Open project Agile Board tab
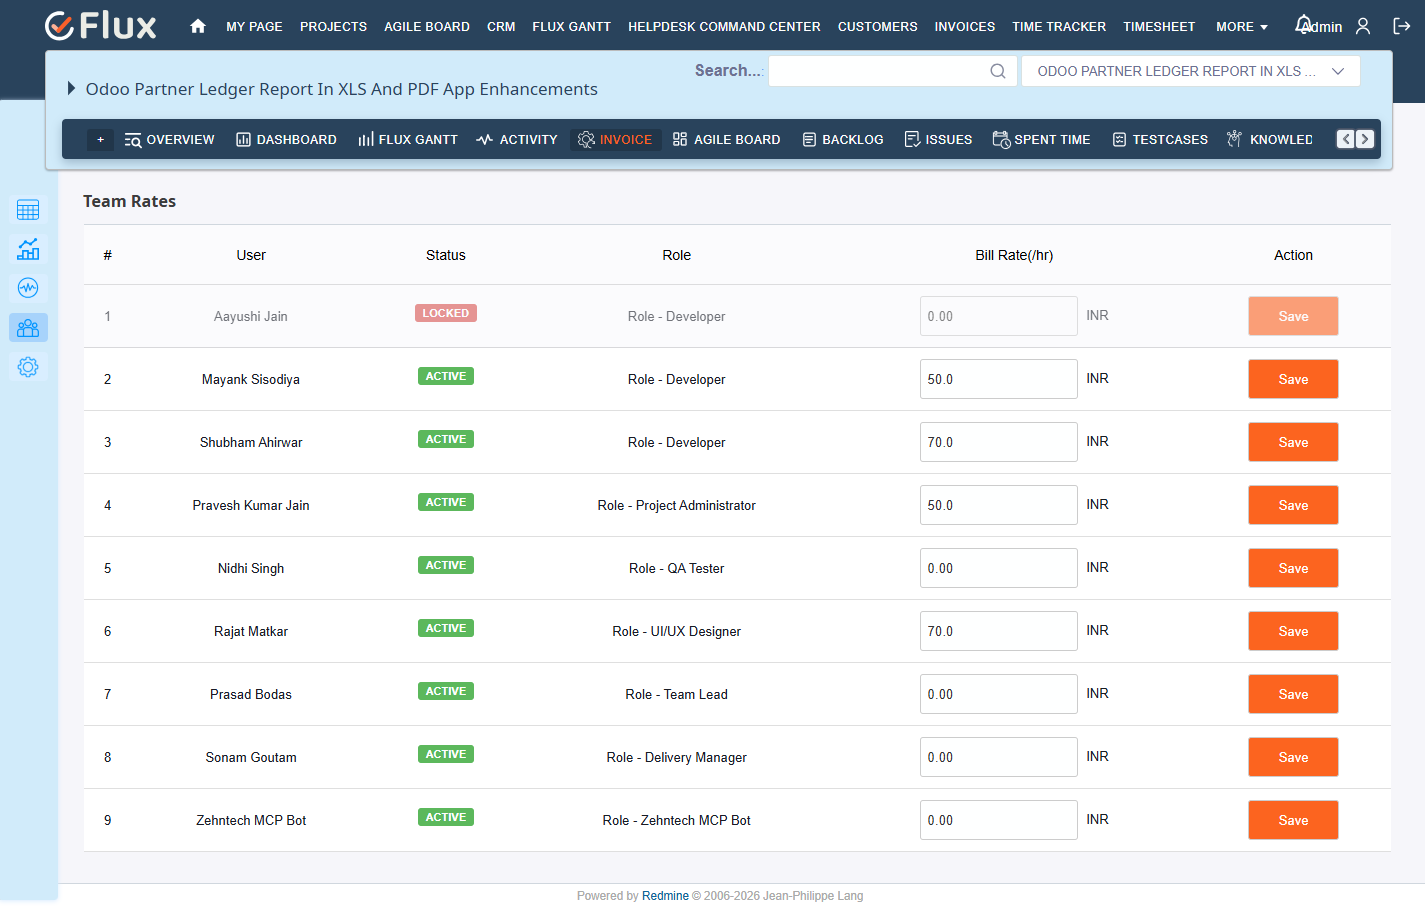Viewport: 1425px width, 907px height. [x=726, y=140]
